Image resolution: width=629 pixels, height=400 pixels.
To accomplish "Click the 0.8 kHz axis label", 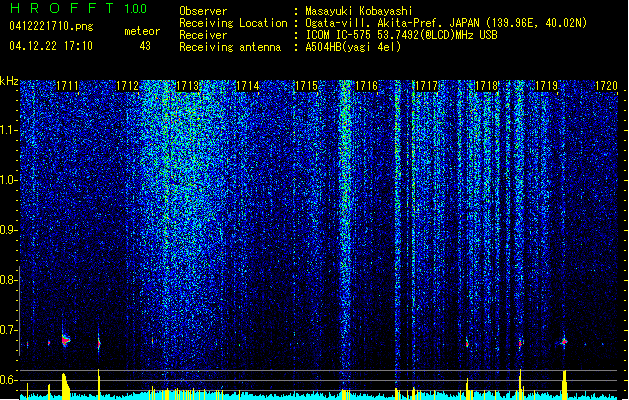I will tap(7, 280).
